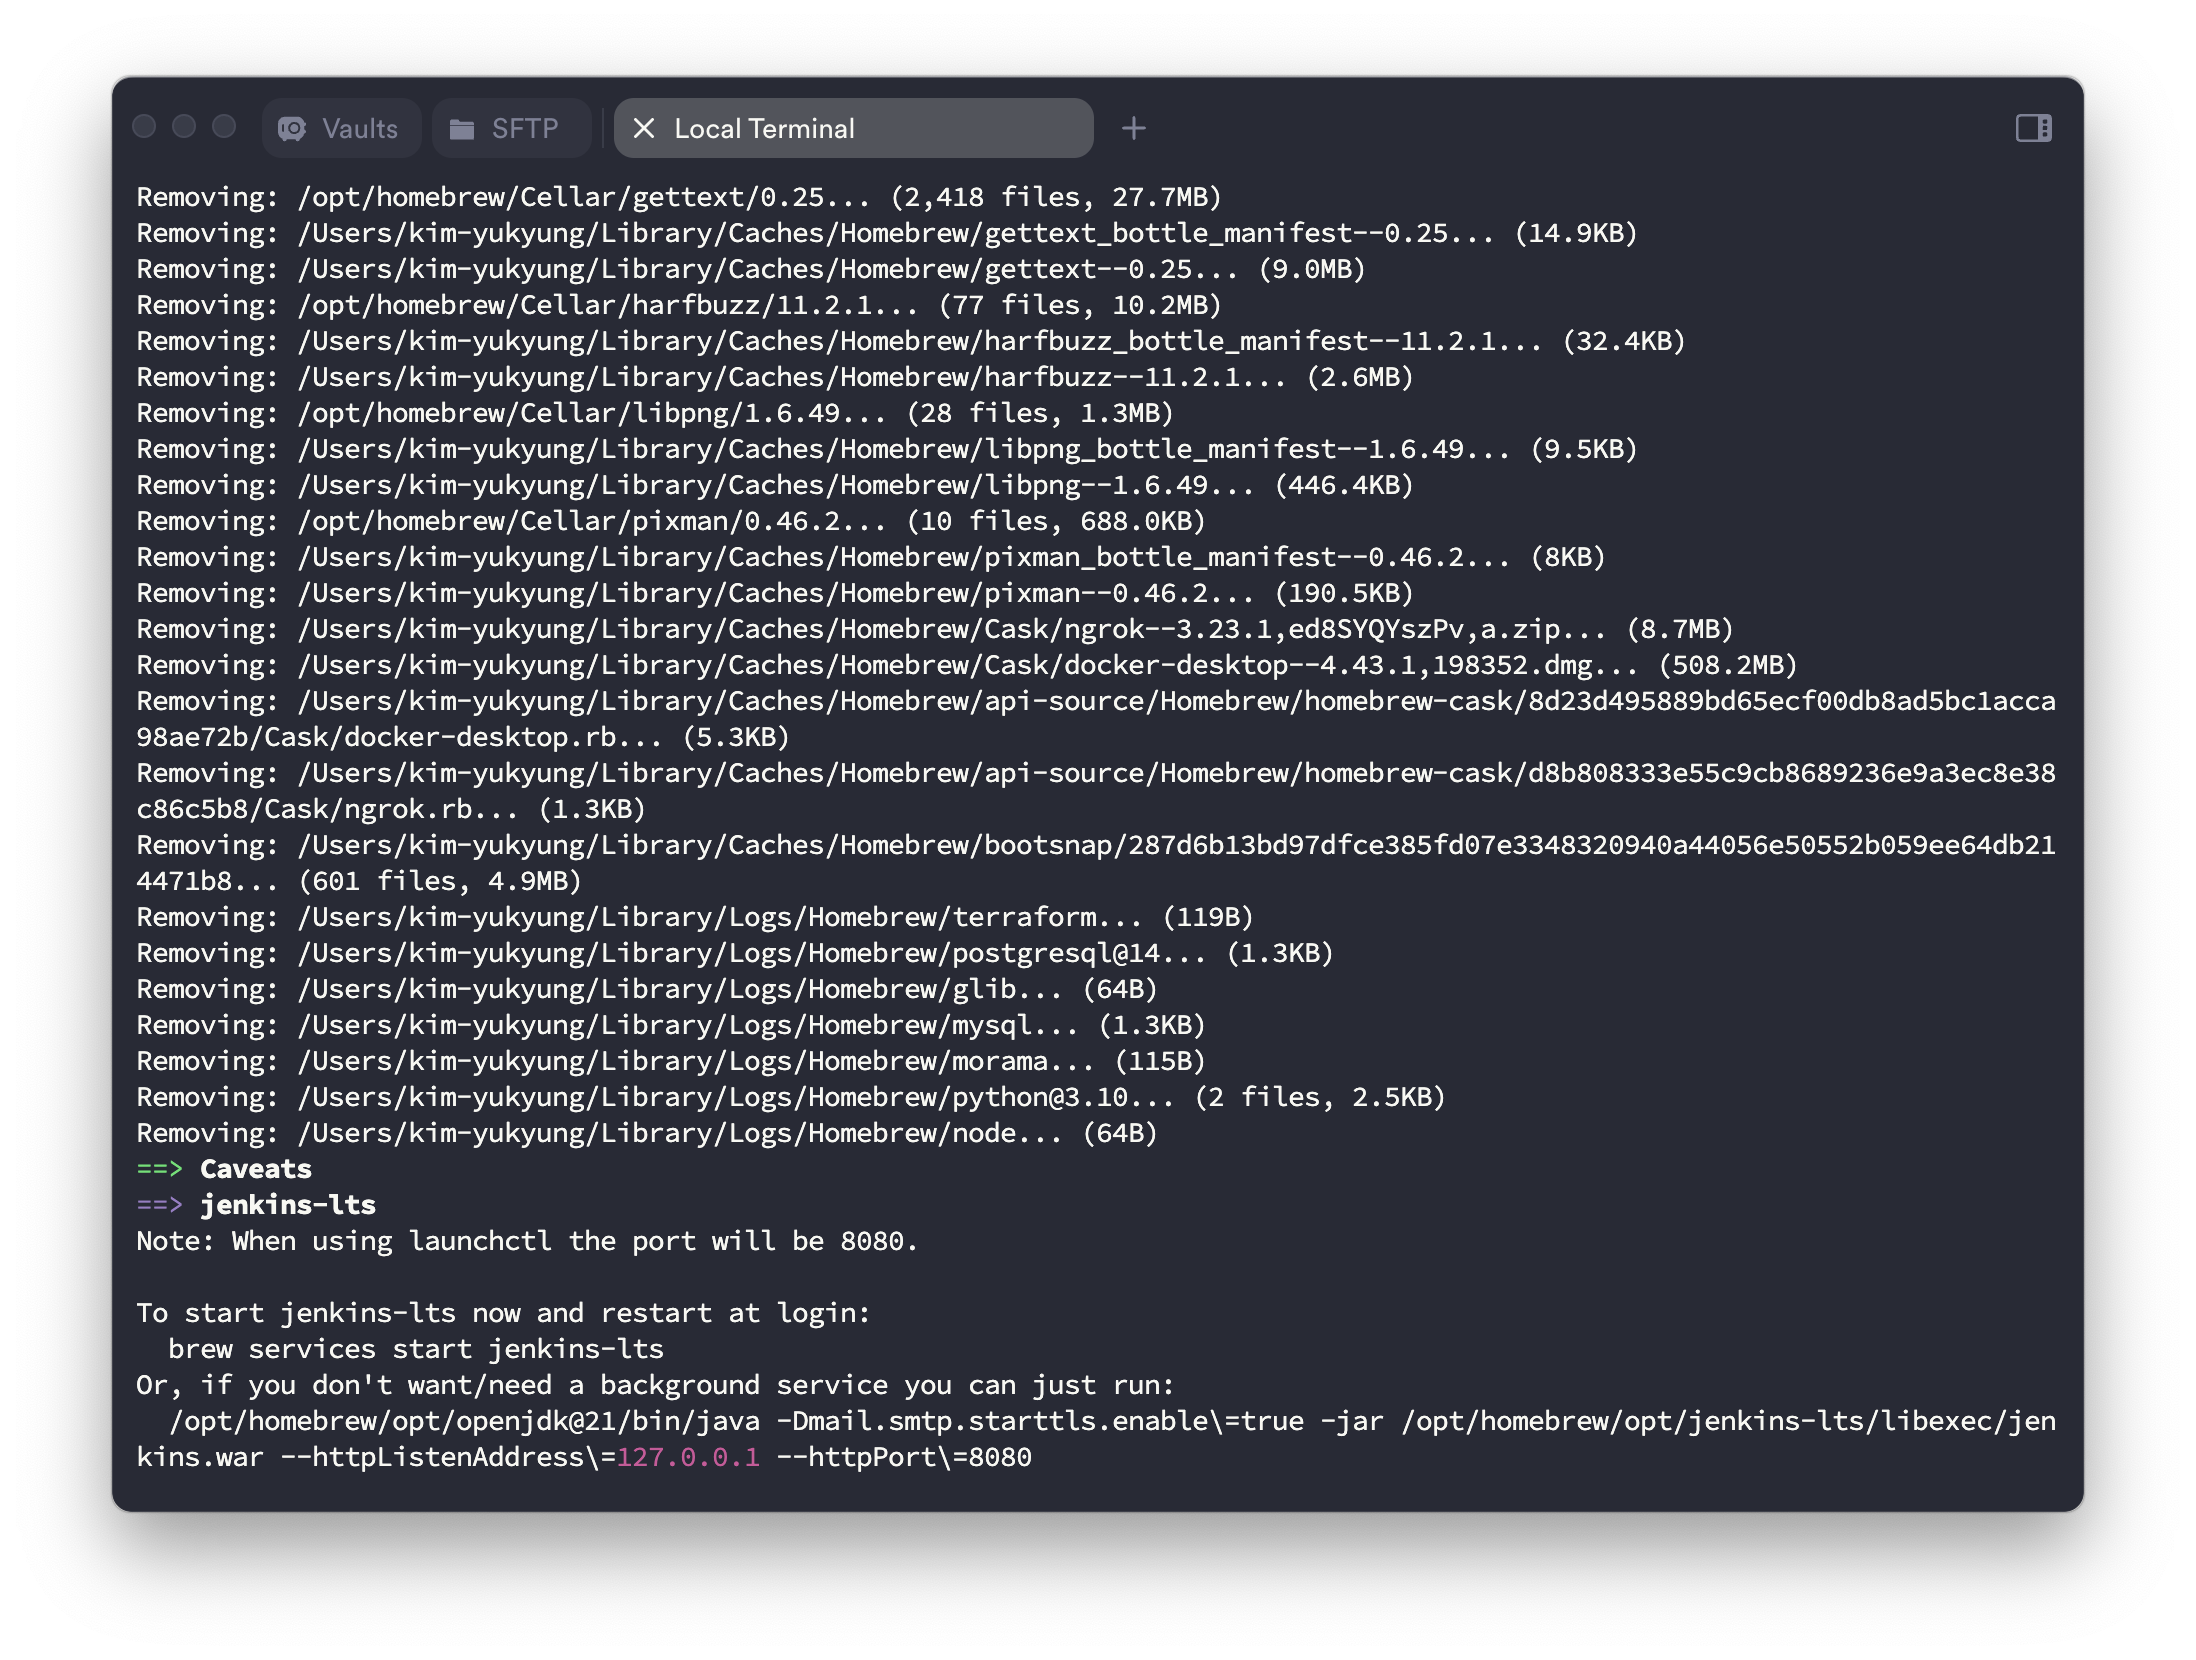Image resolution: width=2196 pixels, height=1660 pixels.
Task: Click the 'brew services start jenkins-lts' line
Action: coord(416,1349)
